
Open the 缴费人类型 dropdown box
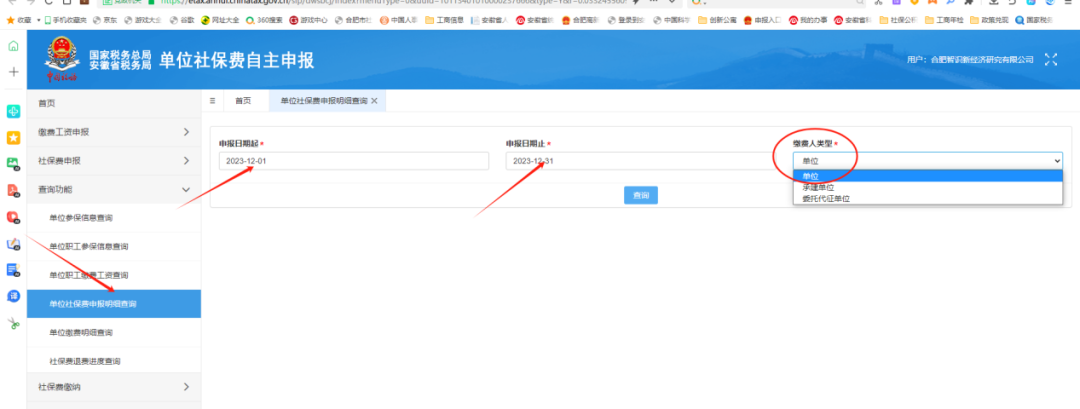point(928,161)
